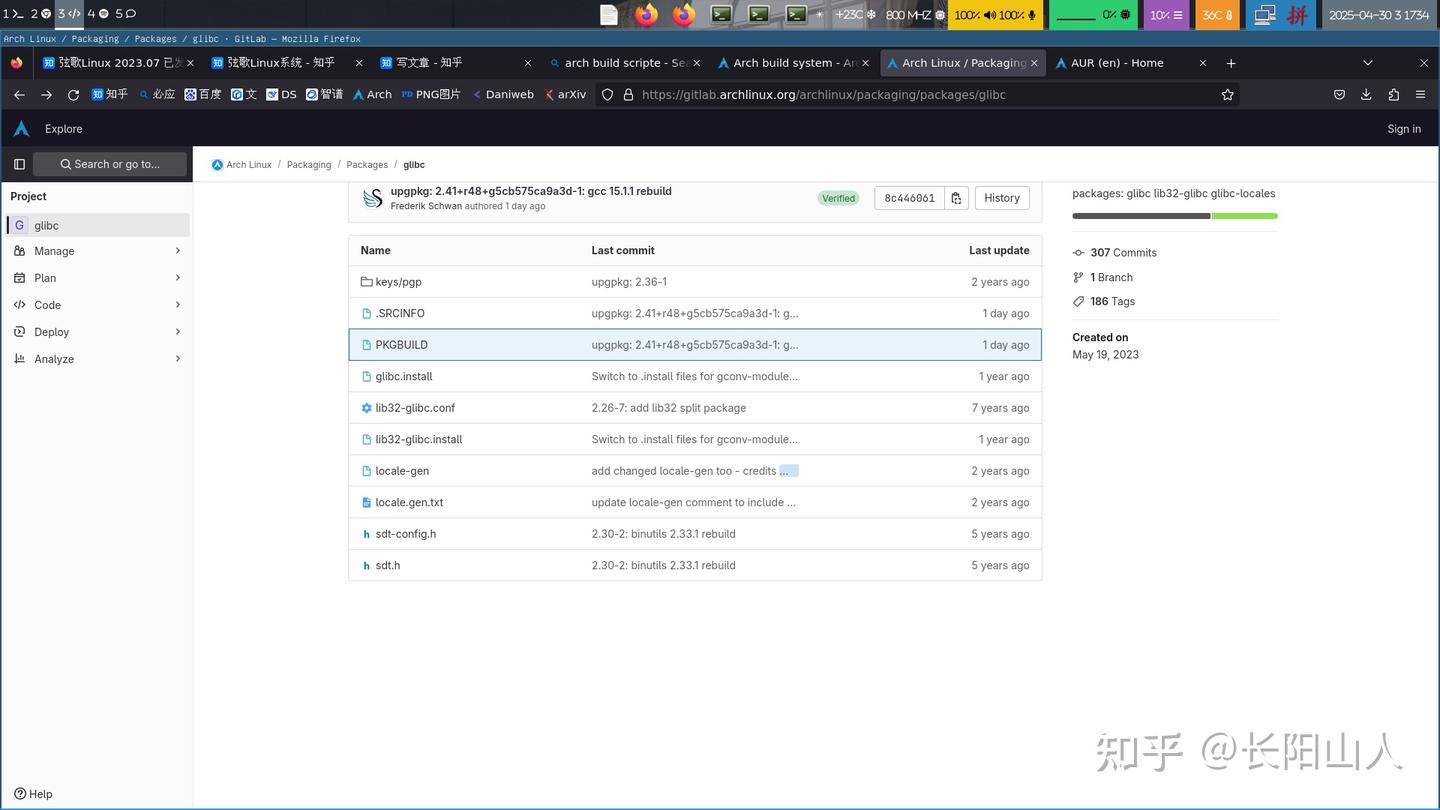Copy commit SHA 8c446061 with clipboard icon
Screen dimensions: 1440x810
pos(956,198)
